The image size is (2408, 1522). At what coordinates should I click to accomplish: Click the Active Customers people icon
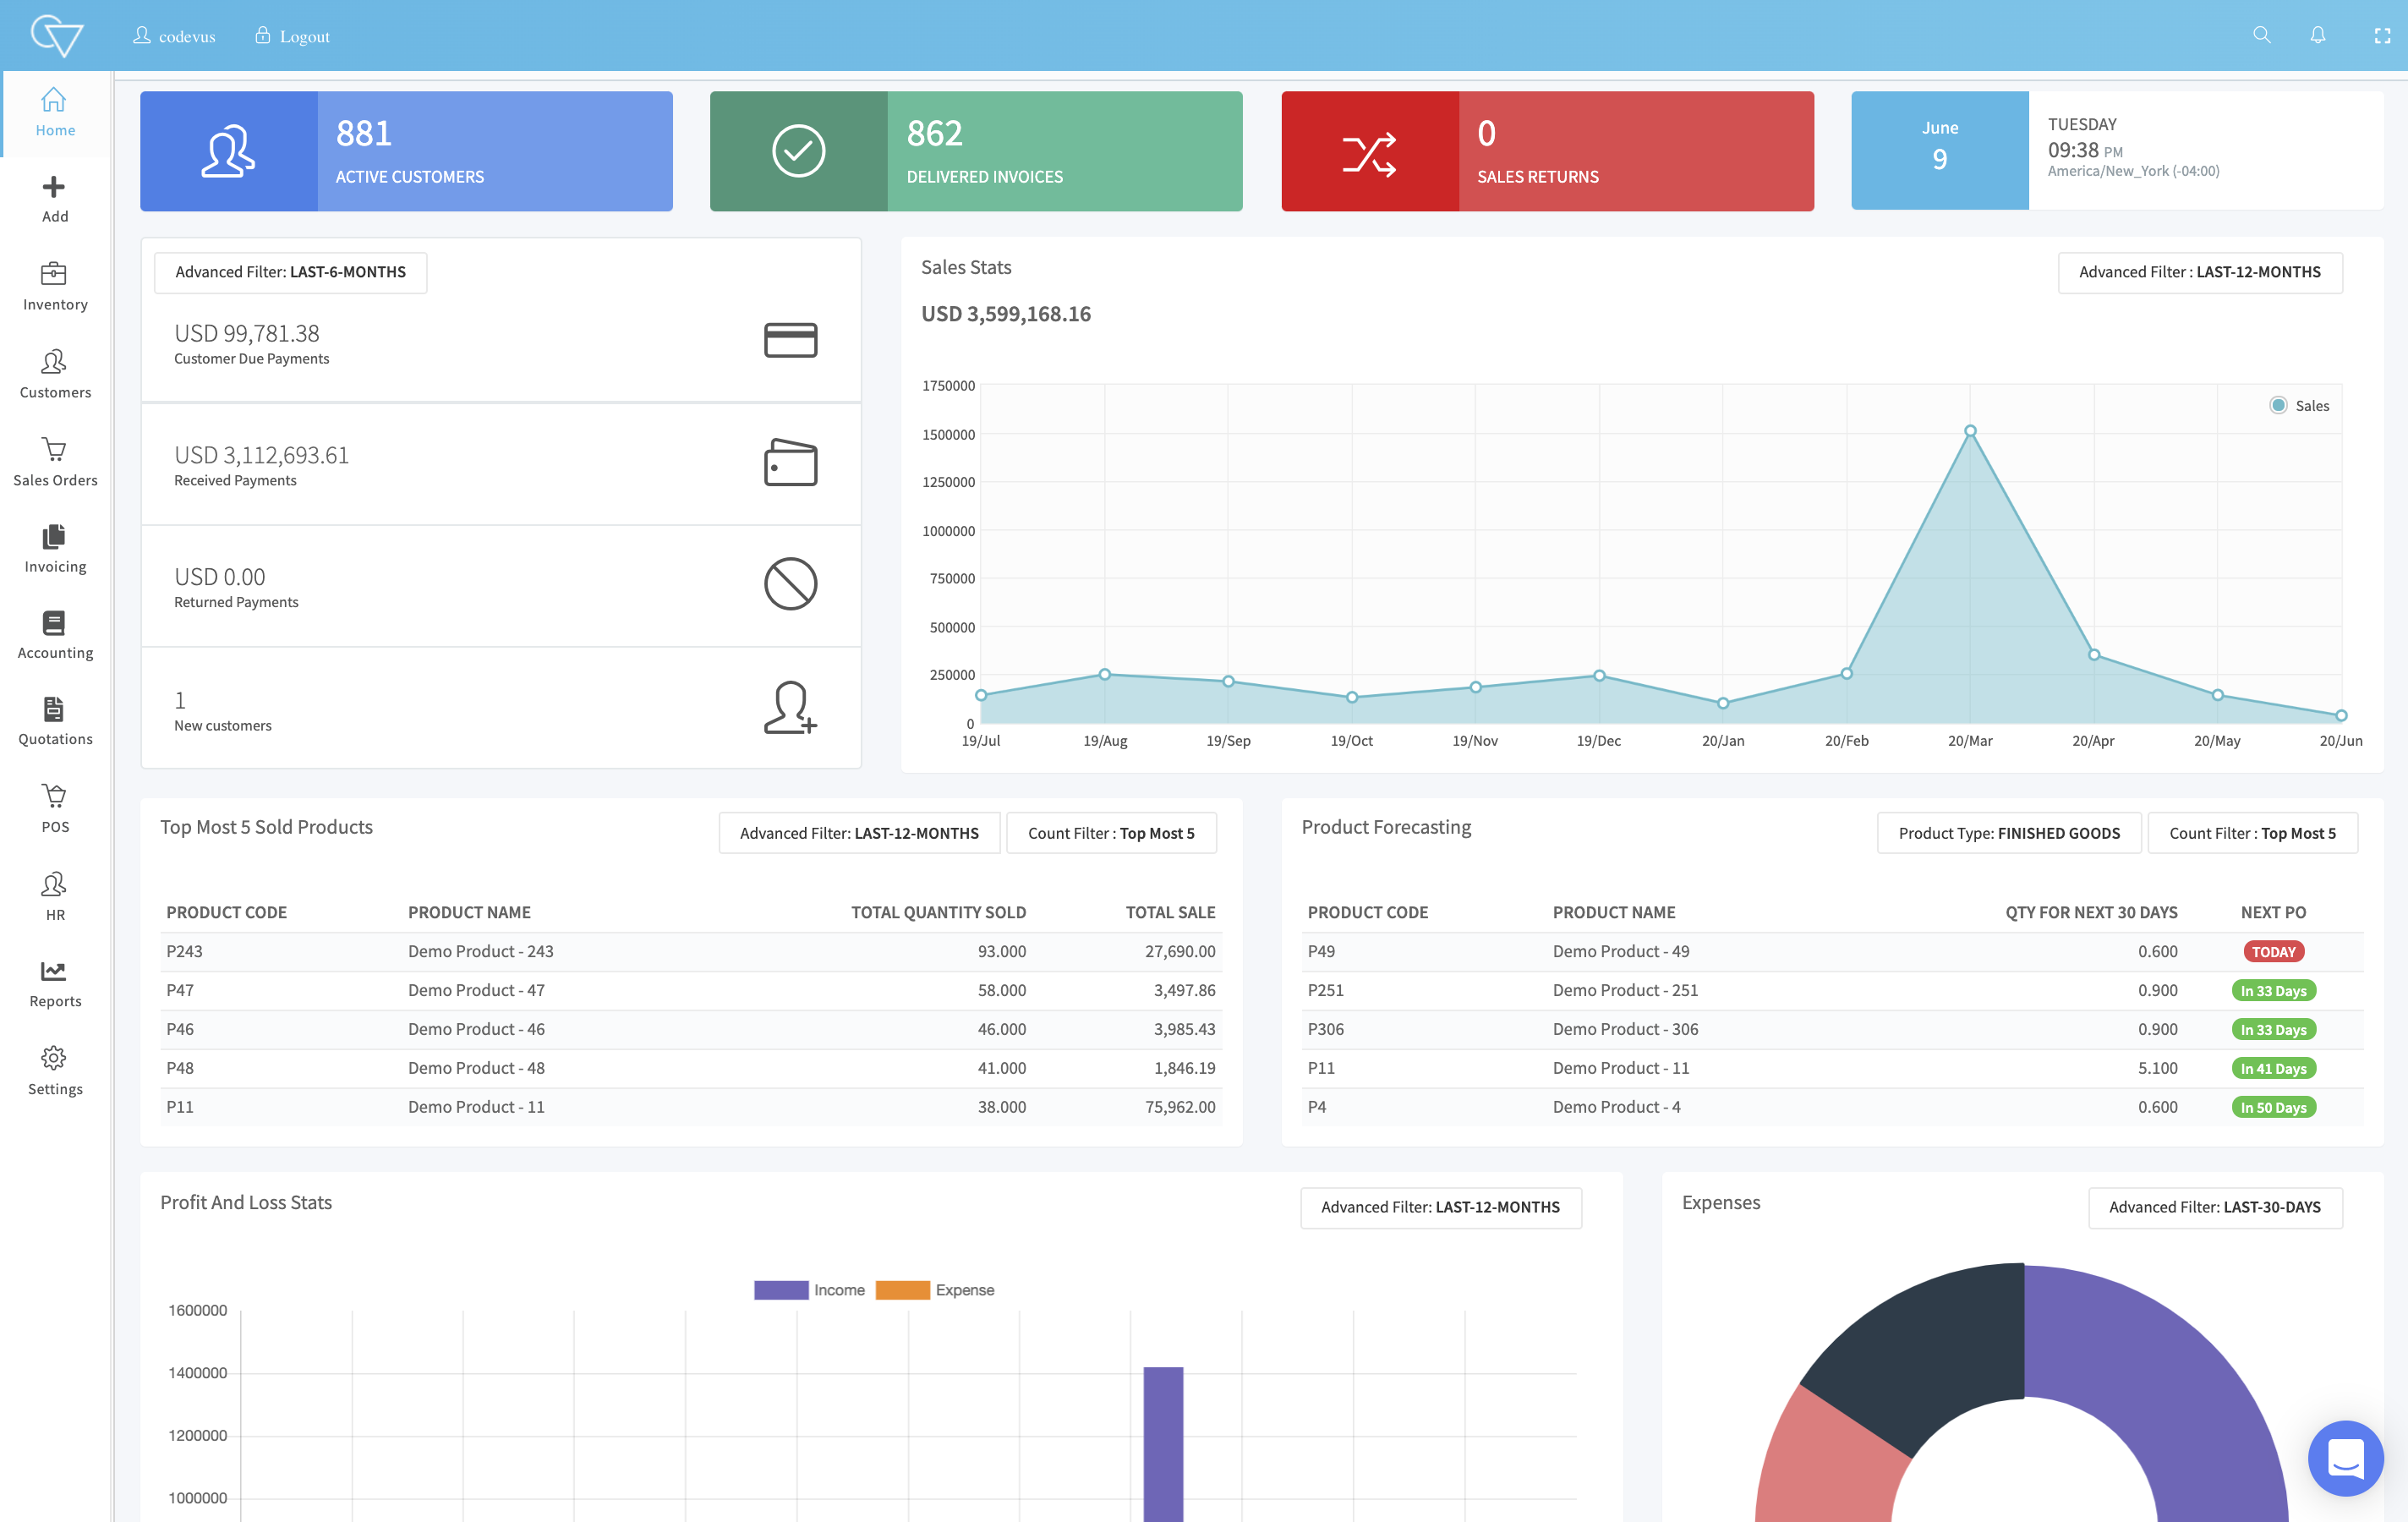click(228, 151)
